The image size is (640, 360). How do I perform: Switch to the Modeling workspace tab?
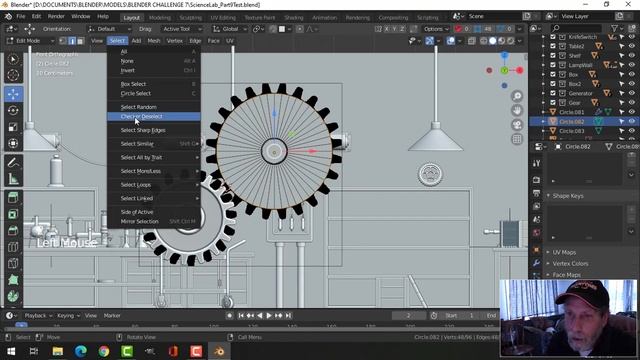160,18
